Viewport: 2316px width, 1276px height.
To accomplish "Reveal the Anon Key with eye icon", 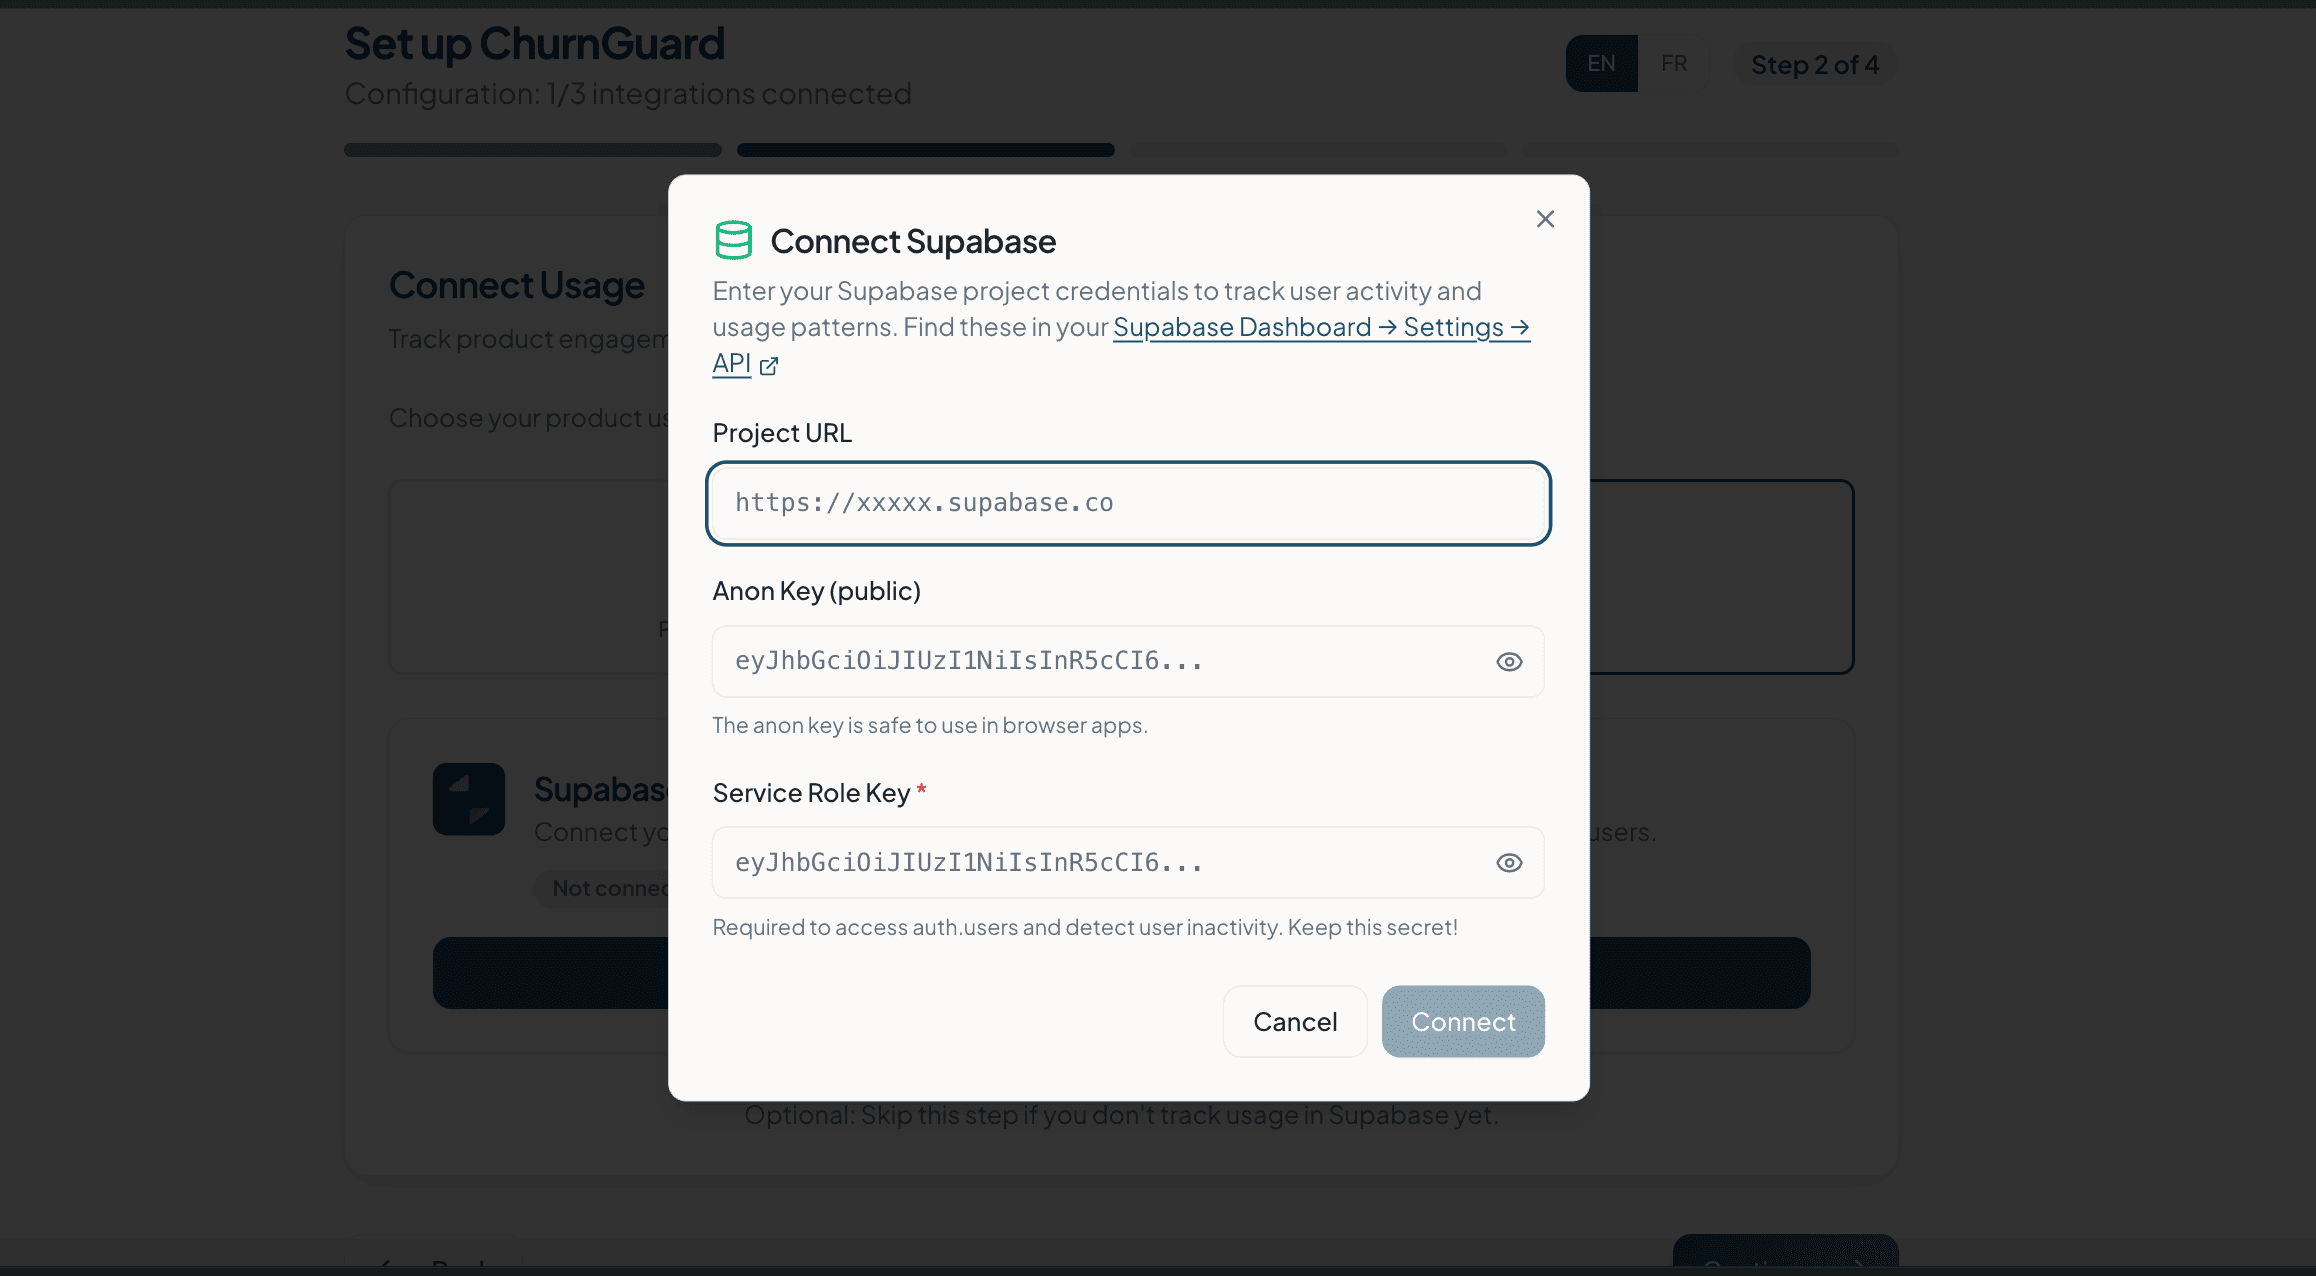I will pos(1509,662).
